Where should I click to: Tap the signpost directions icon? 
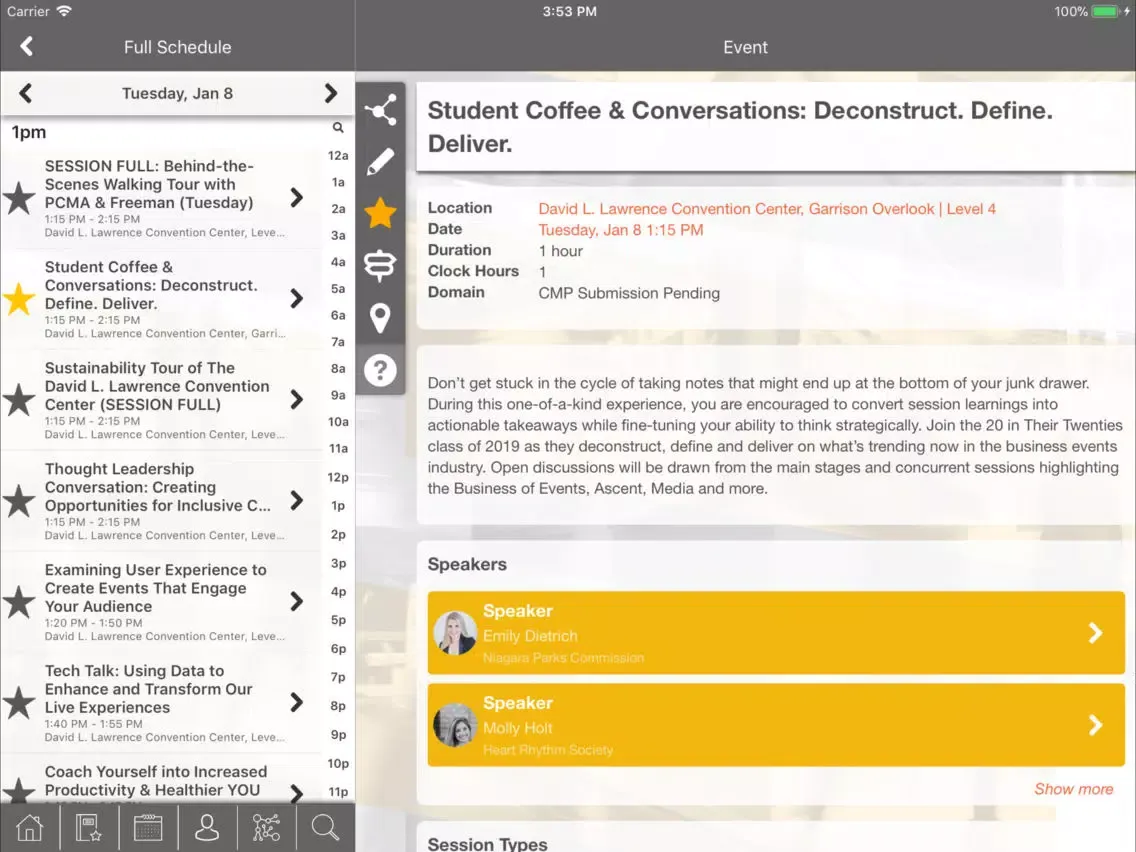[x=380, y=265]
